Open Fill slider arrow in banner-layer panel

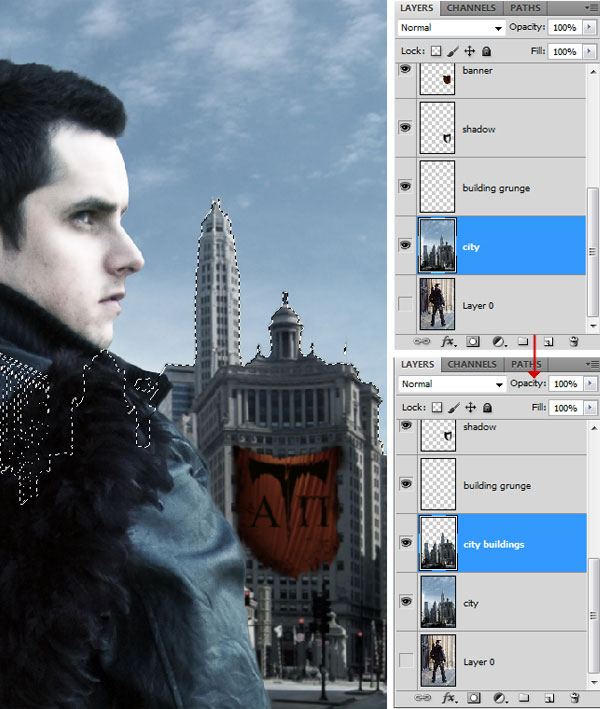pos(589,51)
